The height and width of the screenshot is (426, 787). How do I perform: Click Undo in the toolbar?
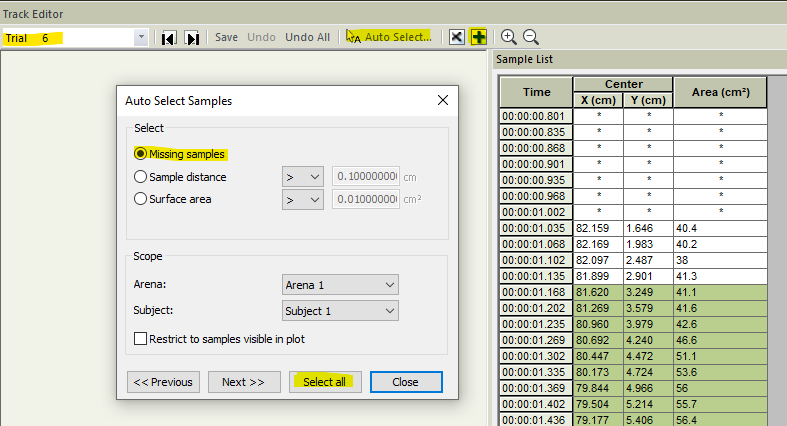tap(261, 37)
